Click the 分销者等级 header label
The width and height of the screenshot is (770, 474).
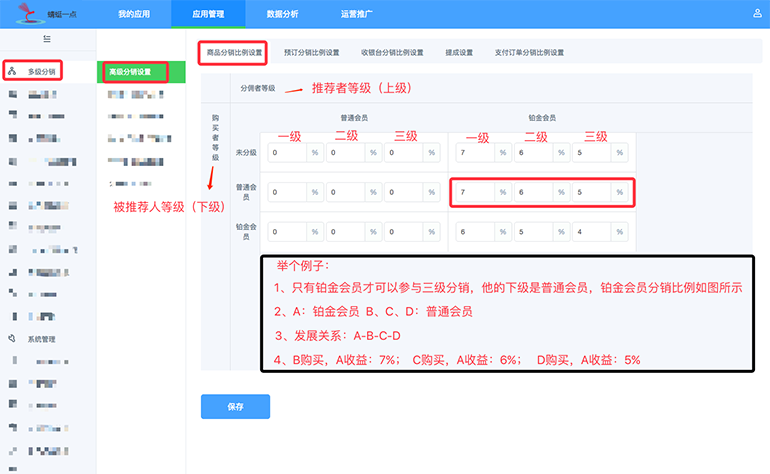point(258,88)
